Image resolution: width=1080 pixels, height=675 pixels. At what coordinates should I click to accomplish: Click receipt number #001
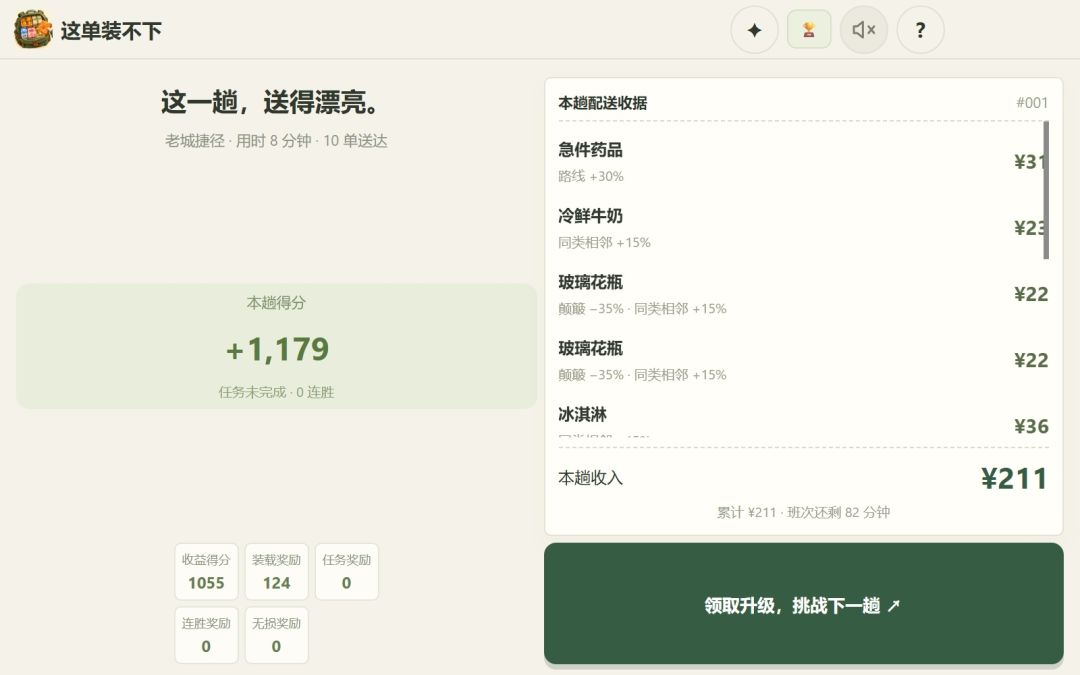coord(1032,103)
